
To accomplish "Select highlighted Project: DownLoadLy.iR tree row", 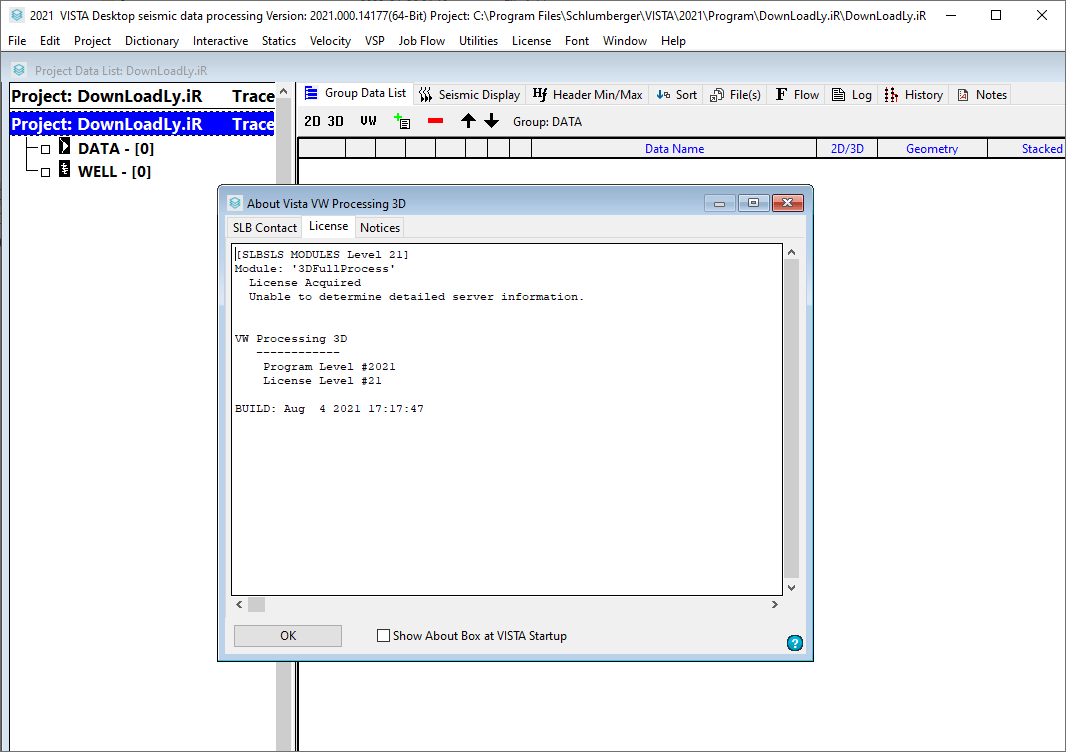I will click(x=142, y=124).
